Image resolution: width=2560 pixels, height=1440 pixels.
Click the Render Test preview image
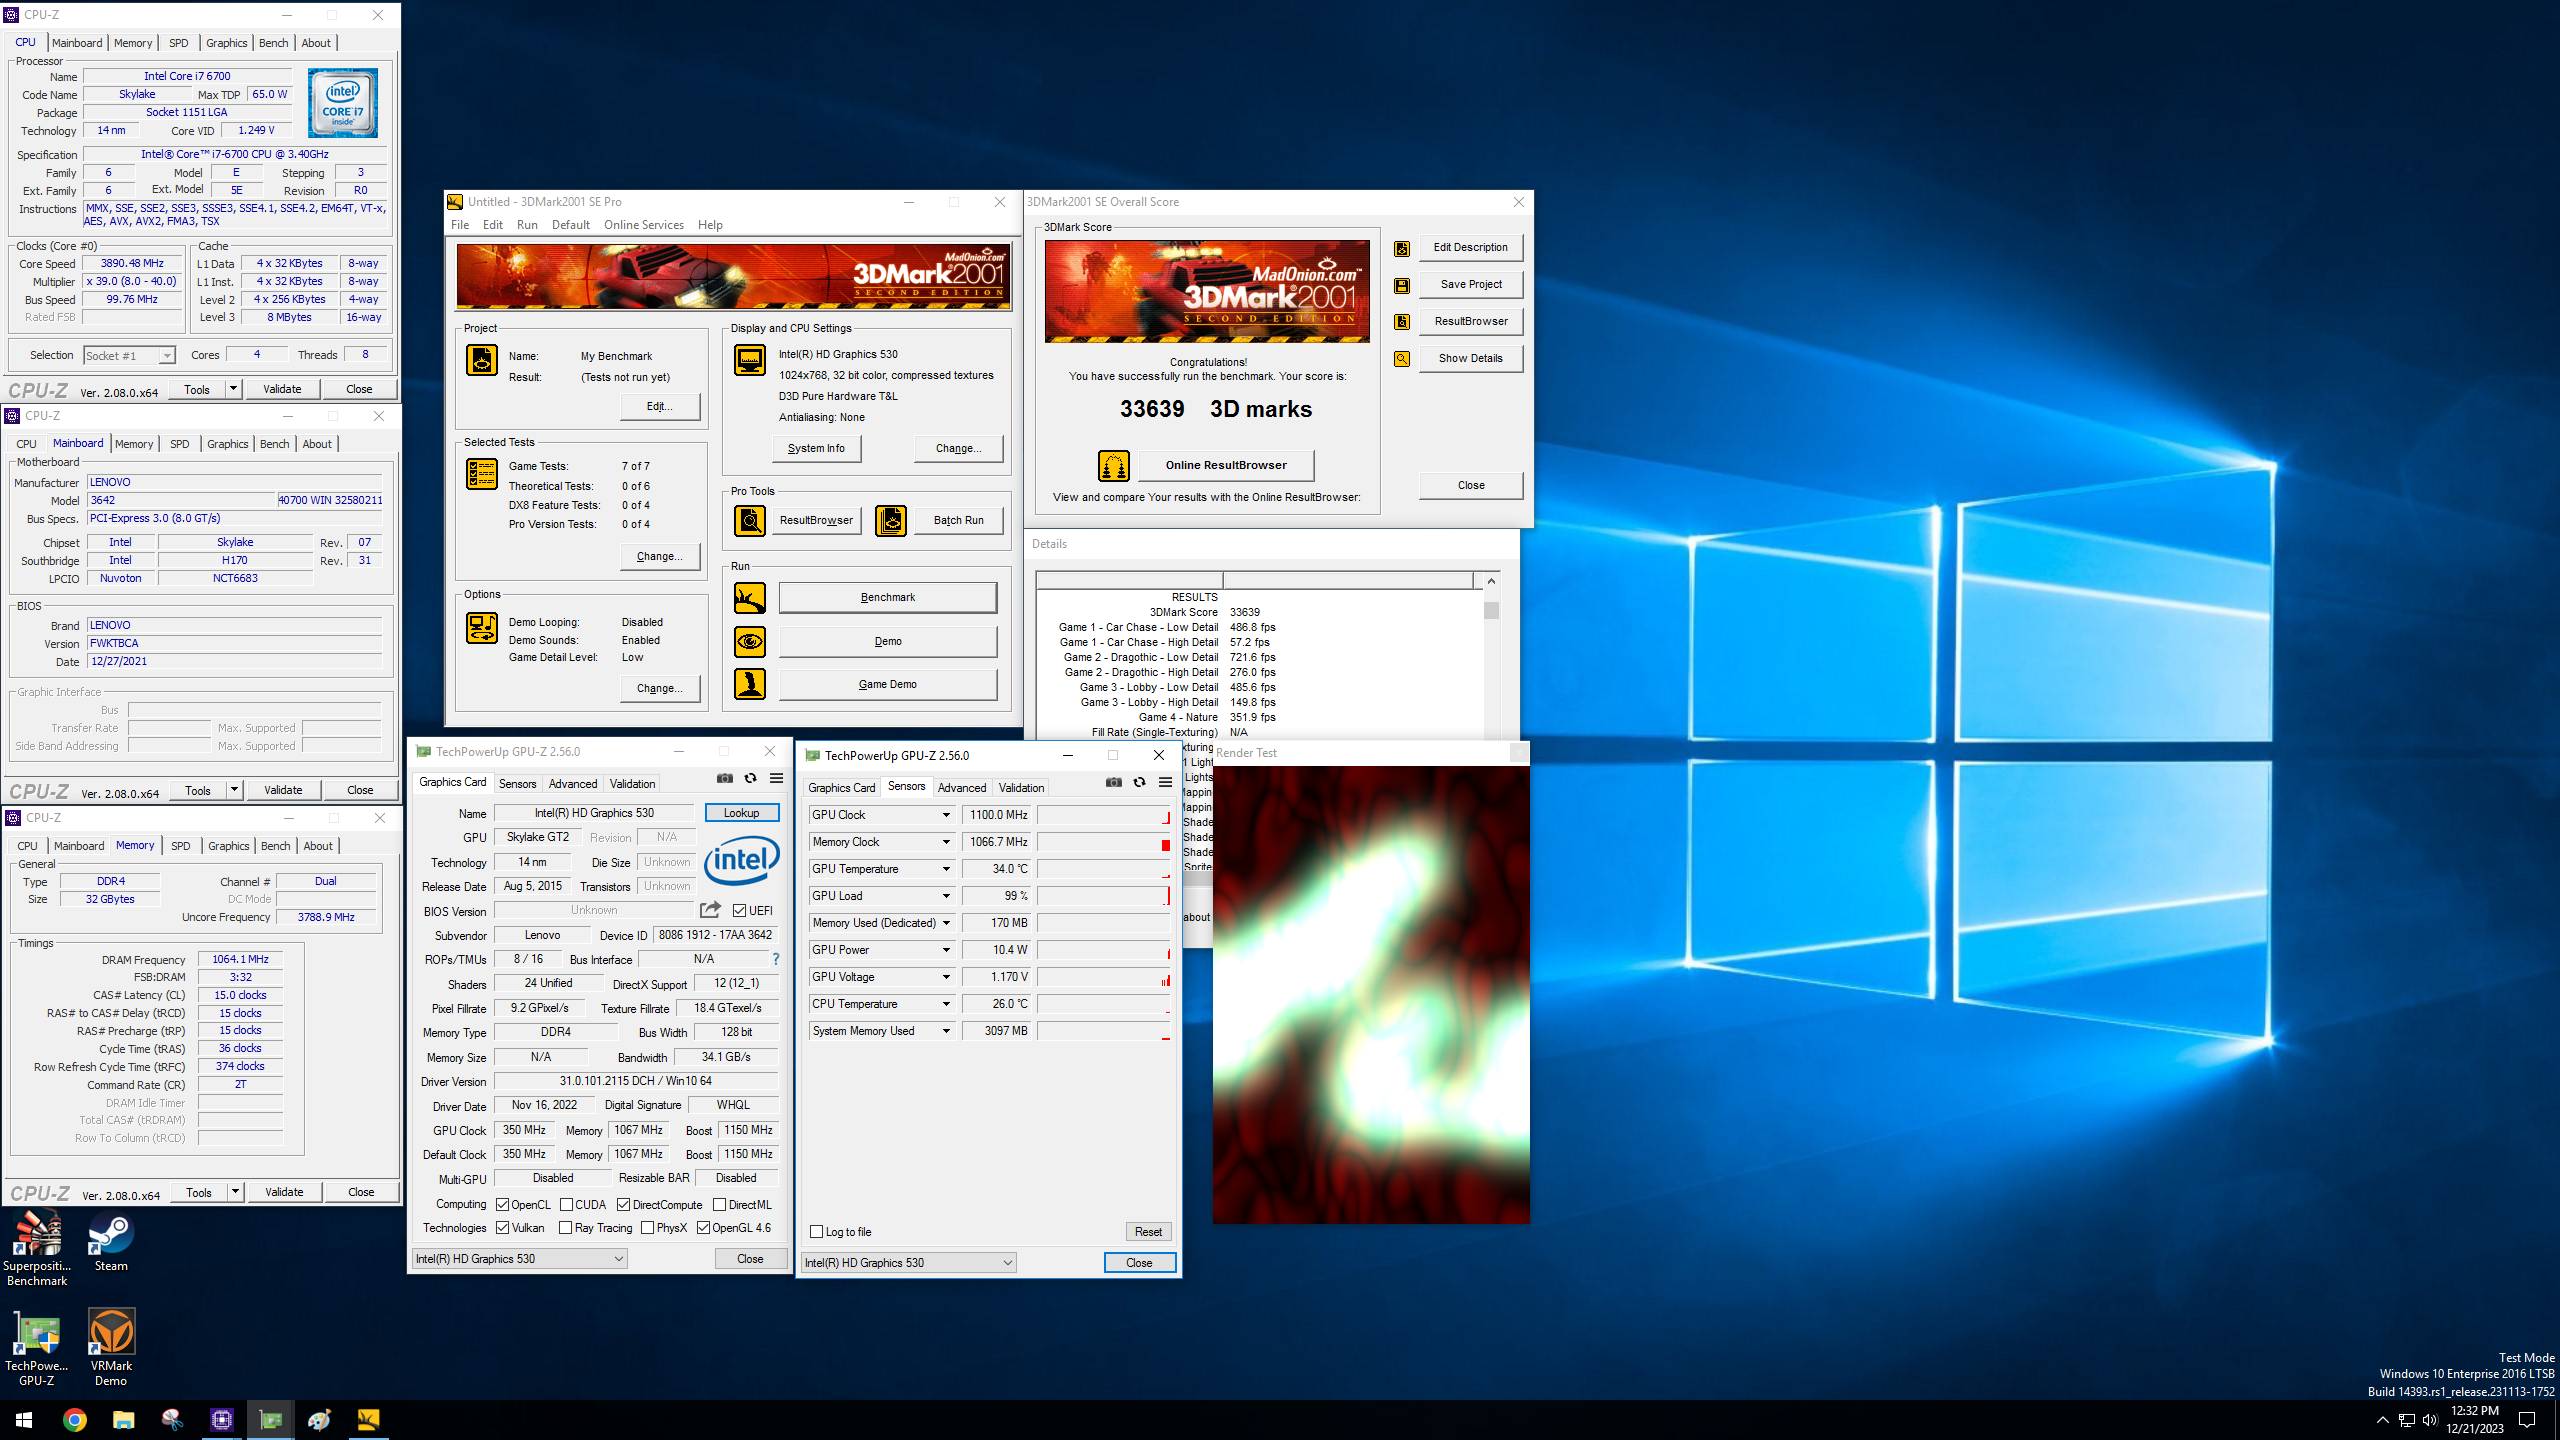click(x=1371, y=995)
